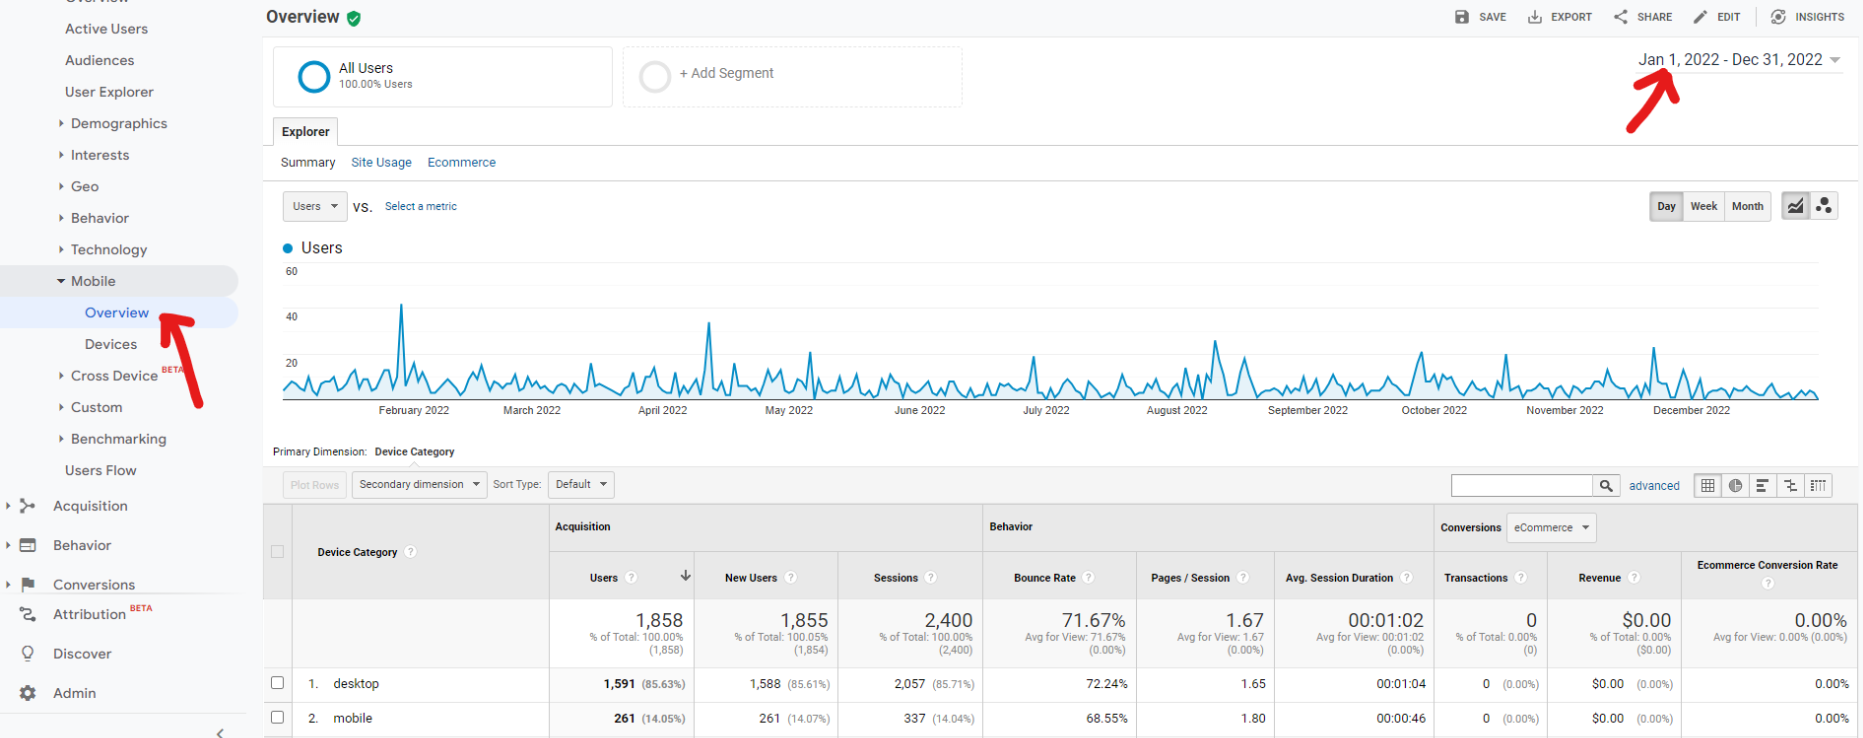
Task: Select the Ecommerce sub-tab
Action: (461, 162)
